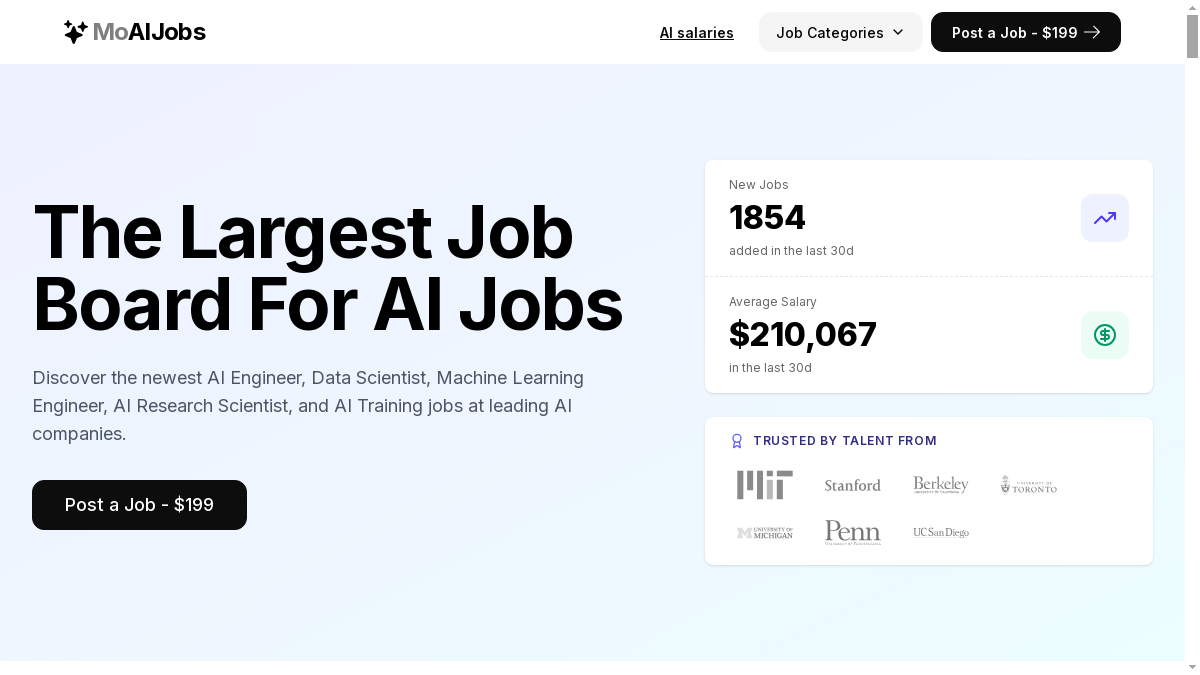Click the University of Toronto logo
This screenshot has height=675, width=1200.
[x=1028, y=485]
